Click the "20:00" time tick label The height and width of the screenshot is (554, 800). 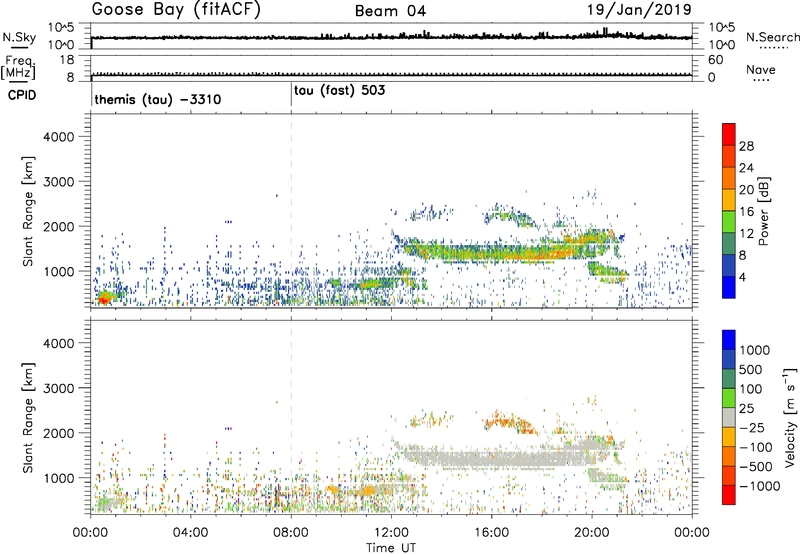pyautogui.click(x=592, y=533)
